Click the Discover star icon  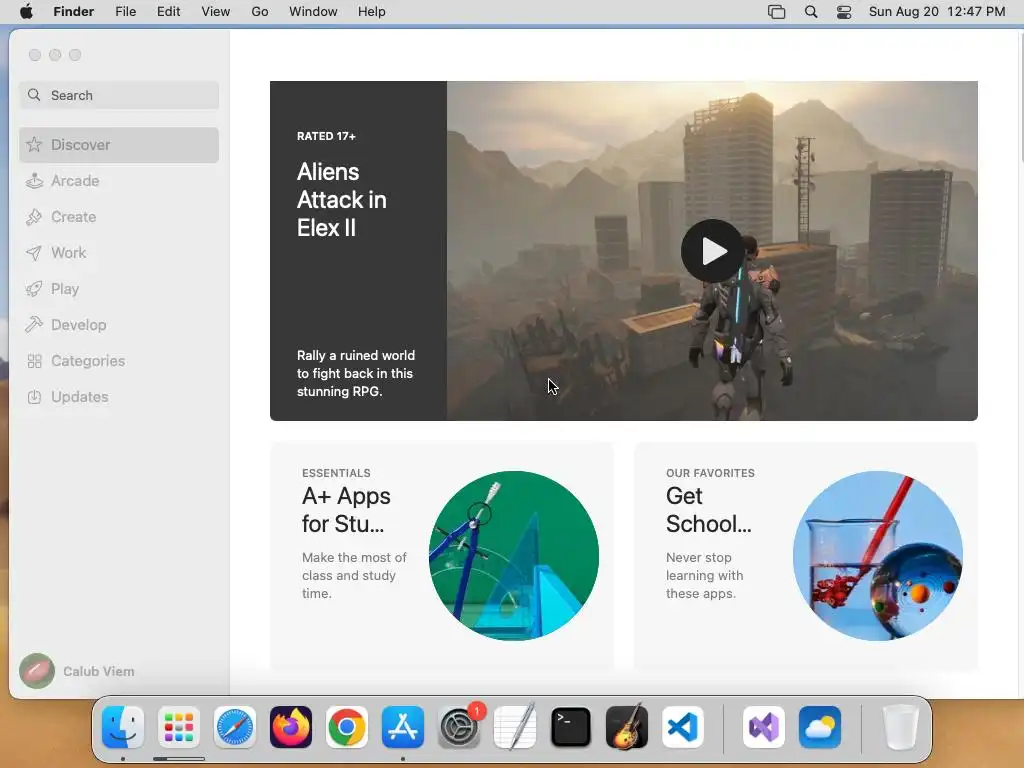pos(34,145)
